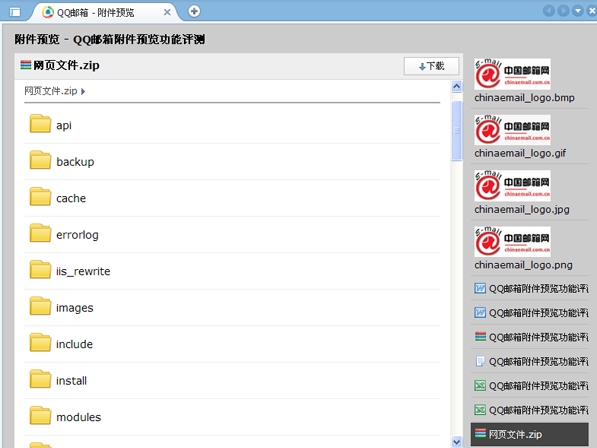Click the images folder name

75,308
